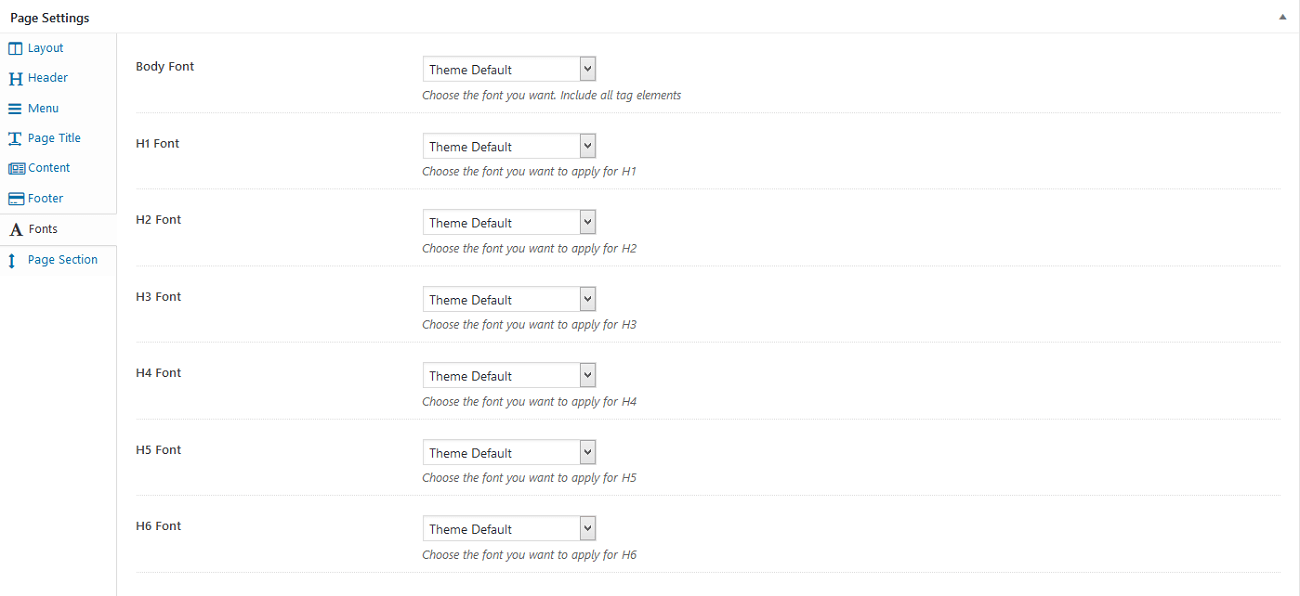
Task: Open the H4 Font dropdown
Action: click(509, 375)
